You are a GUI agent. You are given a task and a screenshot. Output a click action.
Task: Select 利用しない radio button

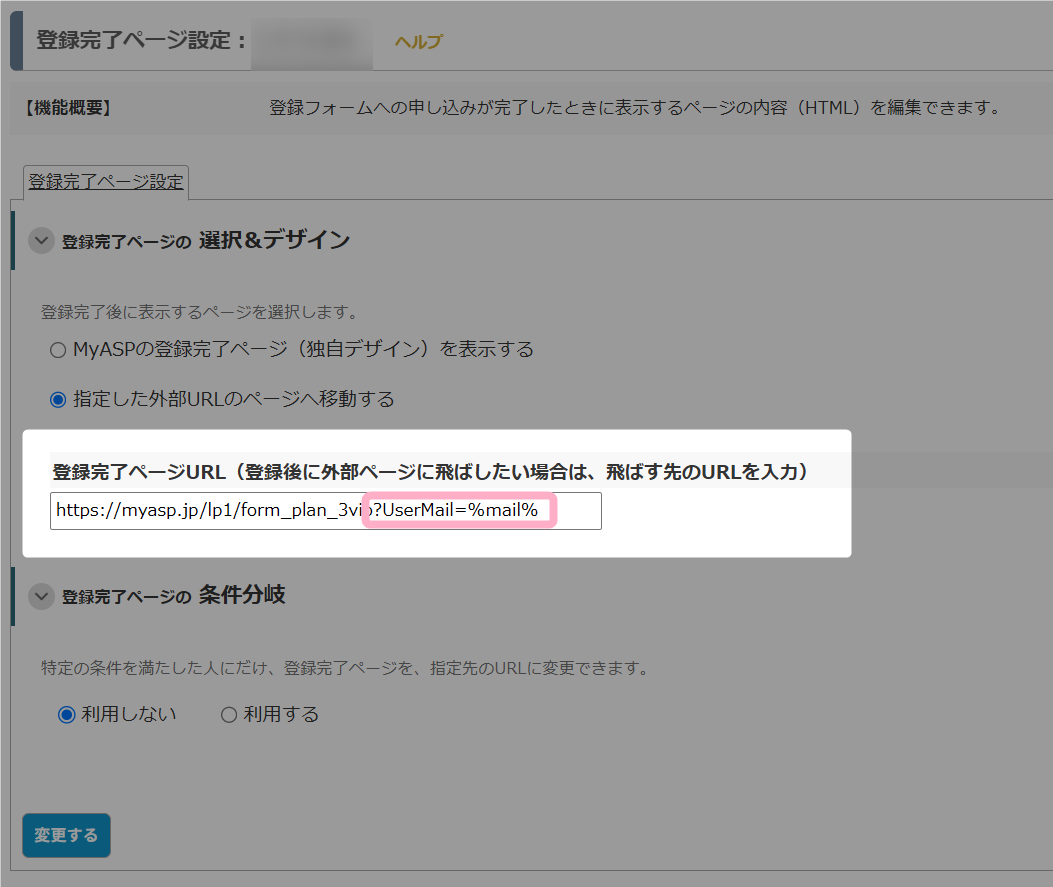66,714
